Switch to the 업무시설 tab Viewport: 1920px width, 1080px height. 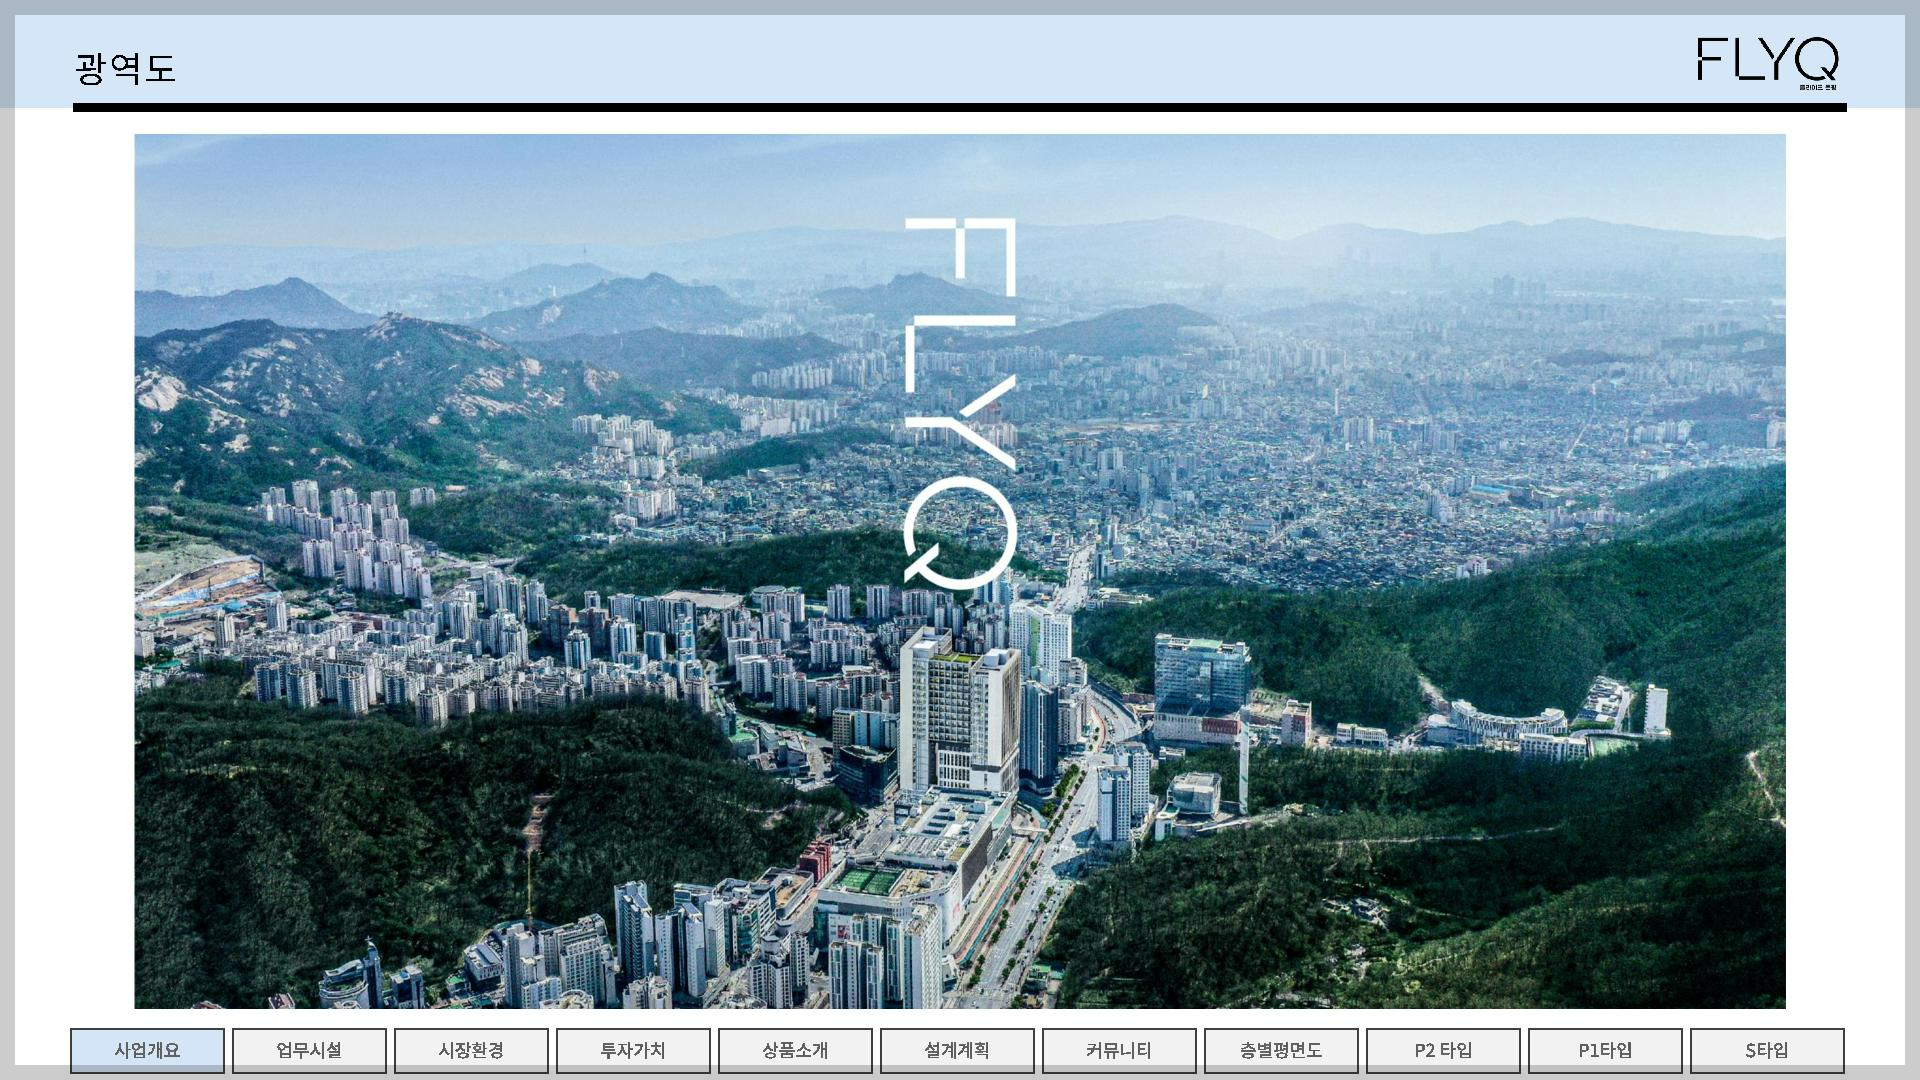tap(309, 1050)
